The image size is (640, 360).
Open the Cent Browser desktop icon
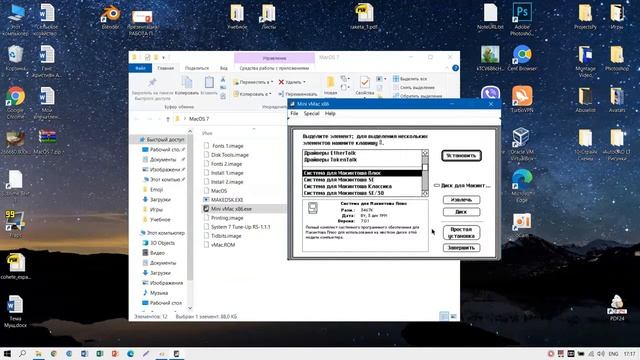tap(522, 58)
